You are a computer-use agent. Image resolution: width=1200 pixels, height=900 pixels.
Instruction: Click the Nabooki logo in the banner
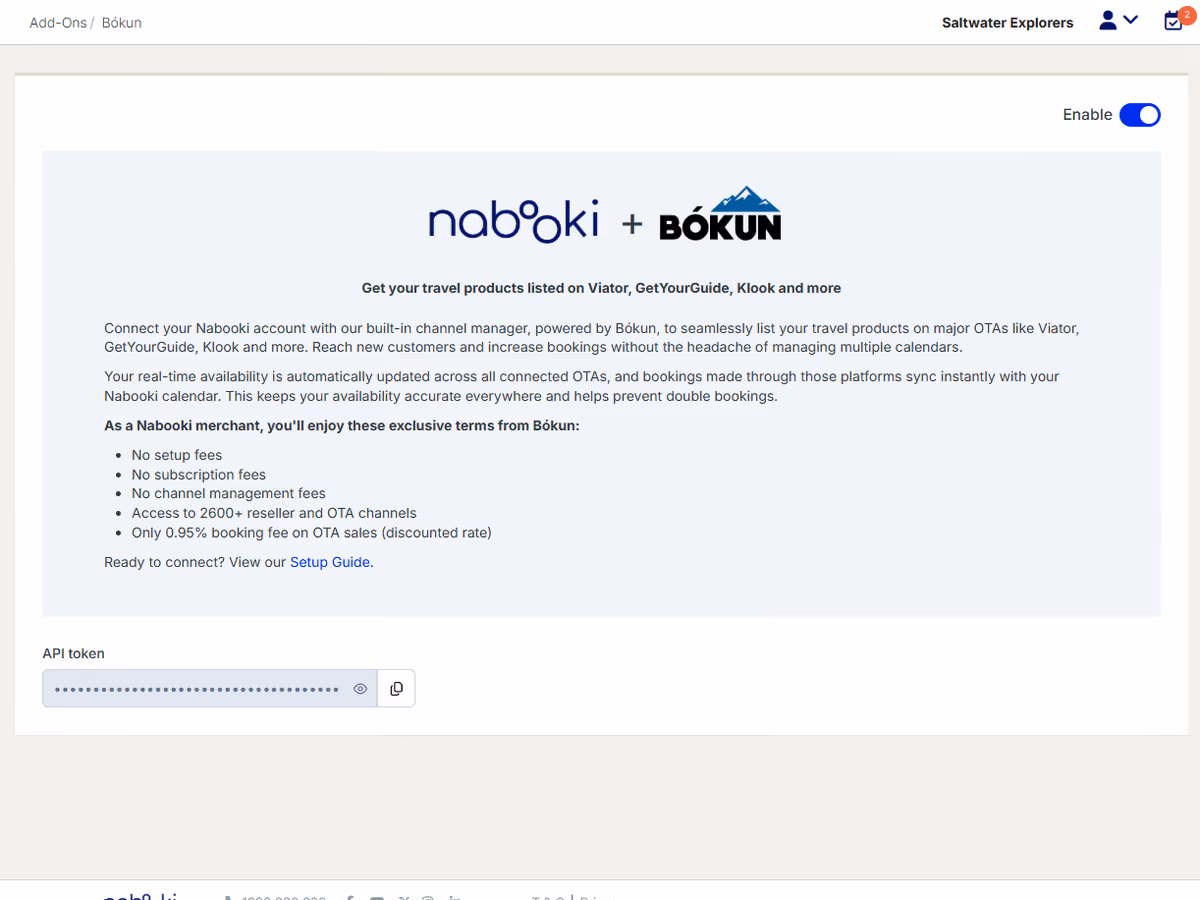(x=513, y=220)
